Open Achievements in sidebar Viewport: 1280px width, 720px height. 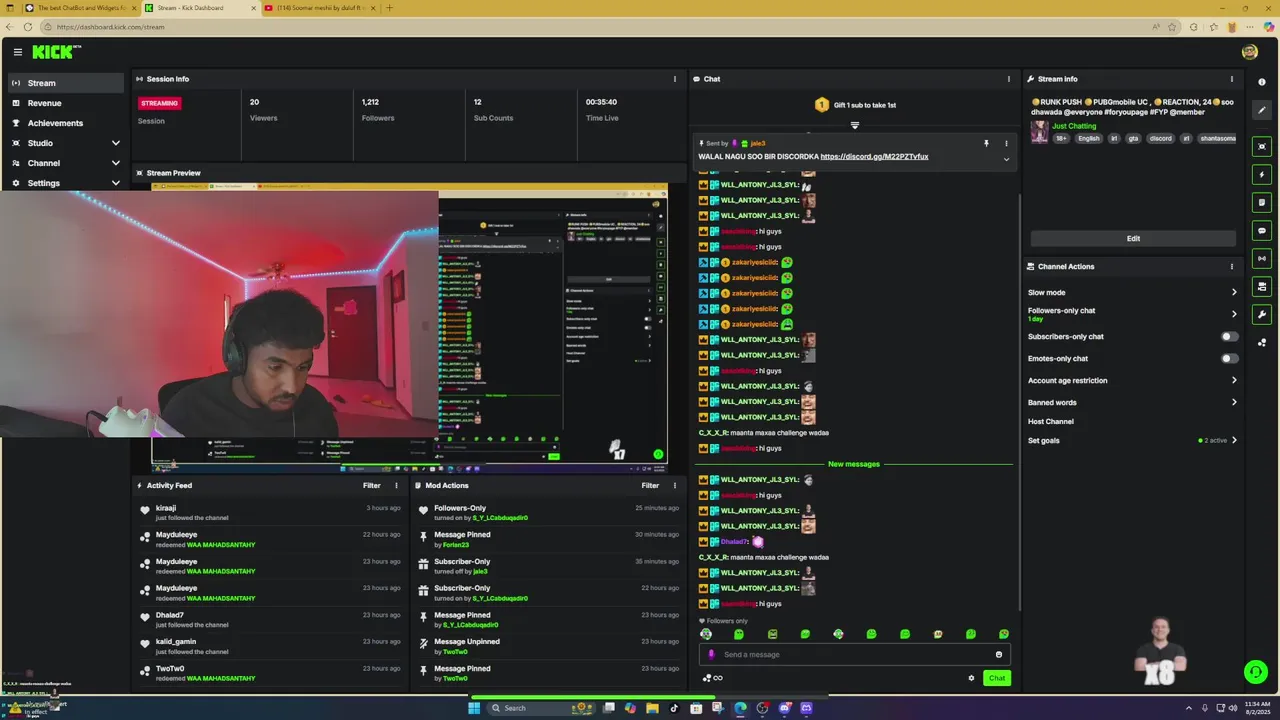click(x=64, y=123)
